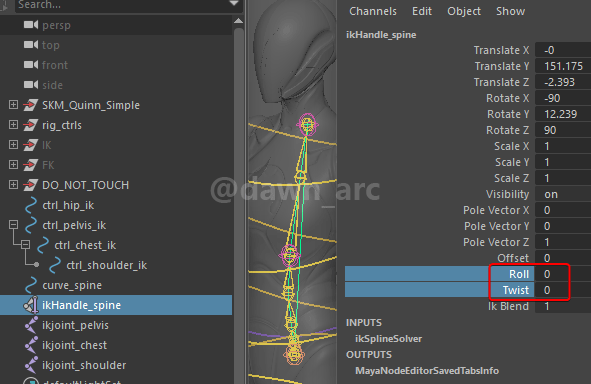Viewport: 591px width, 384px height.
Task: Select the Twist attribute label
Action: pyautogui.click(x=516, y=290)
